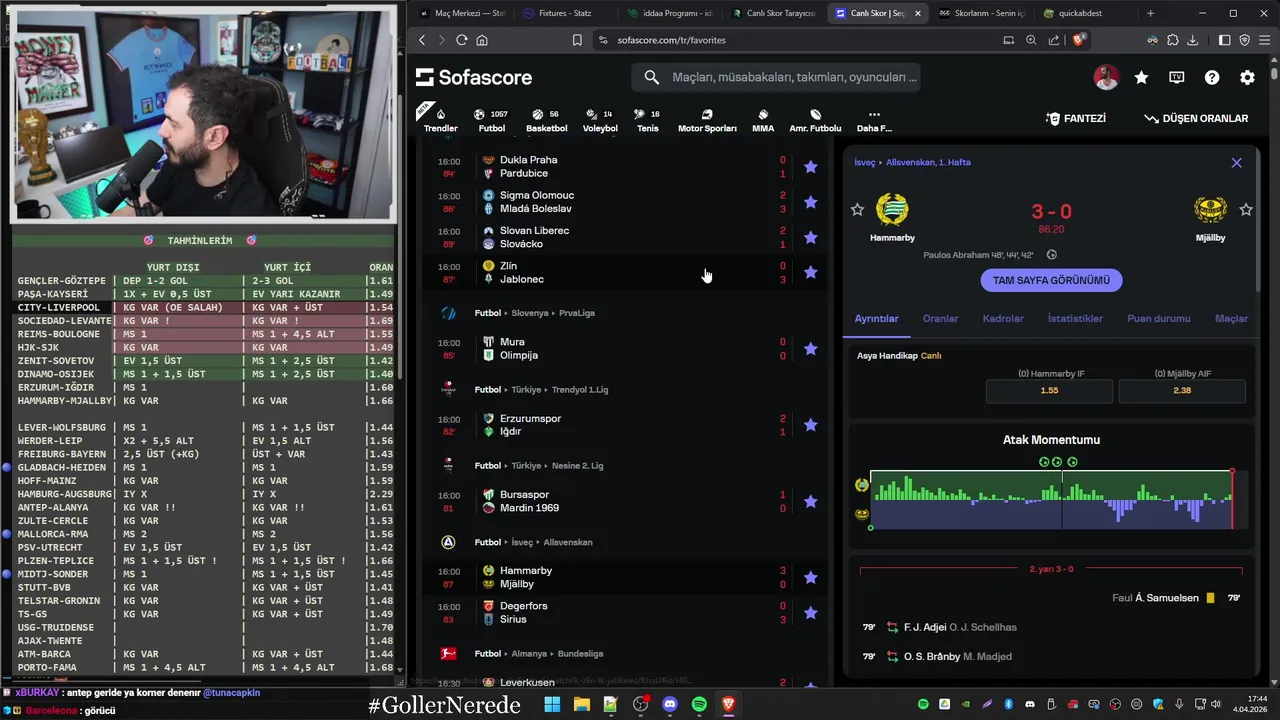Open the user profile avatar

(1106, 77)
